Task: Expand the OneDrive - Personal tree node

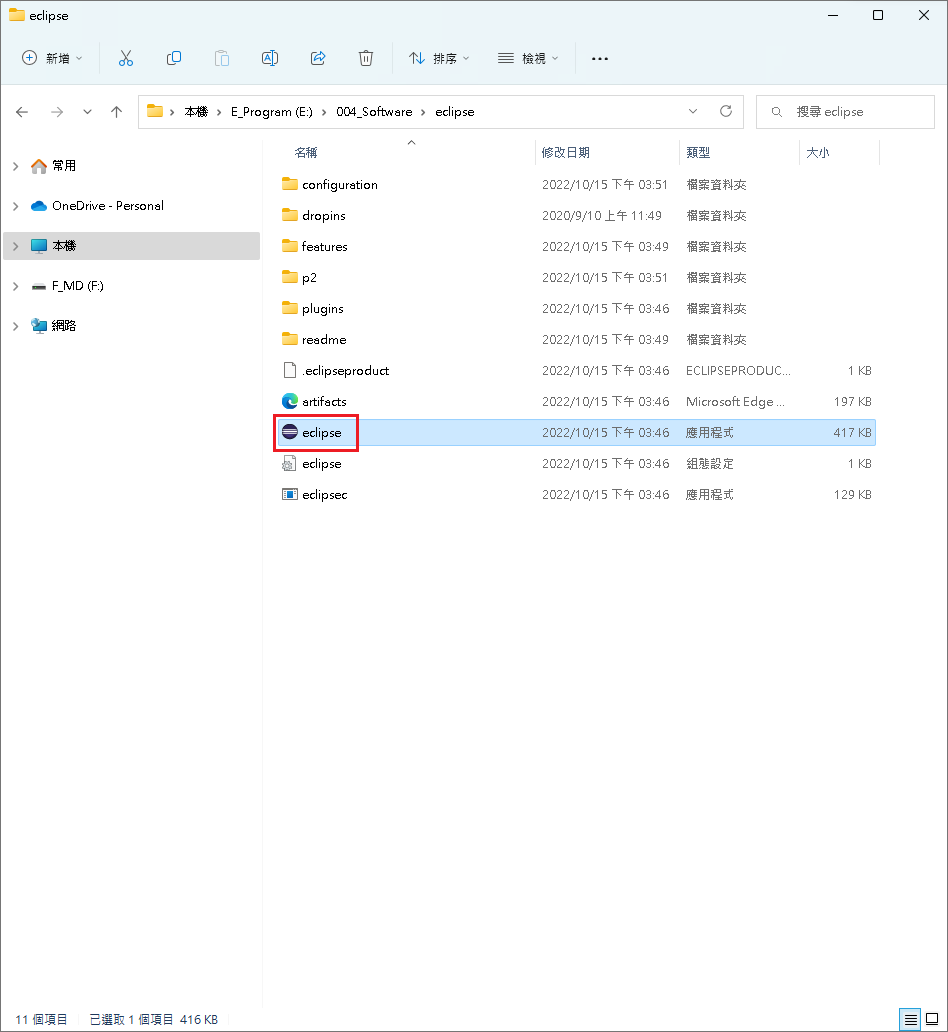Action: [15, 206]
